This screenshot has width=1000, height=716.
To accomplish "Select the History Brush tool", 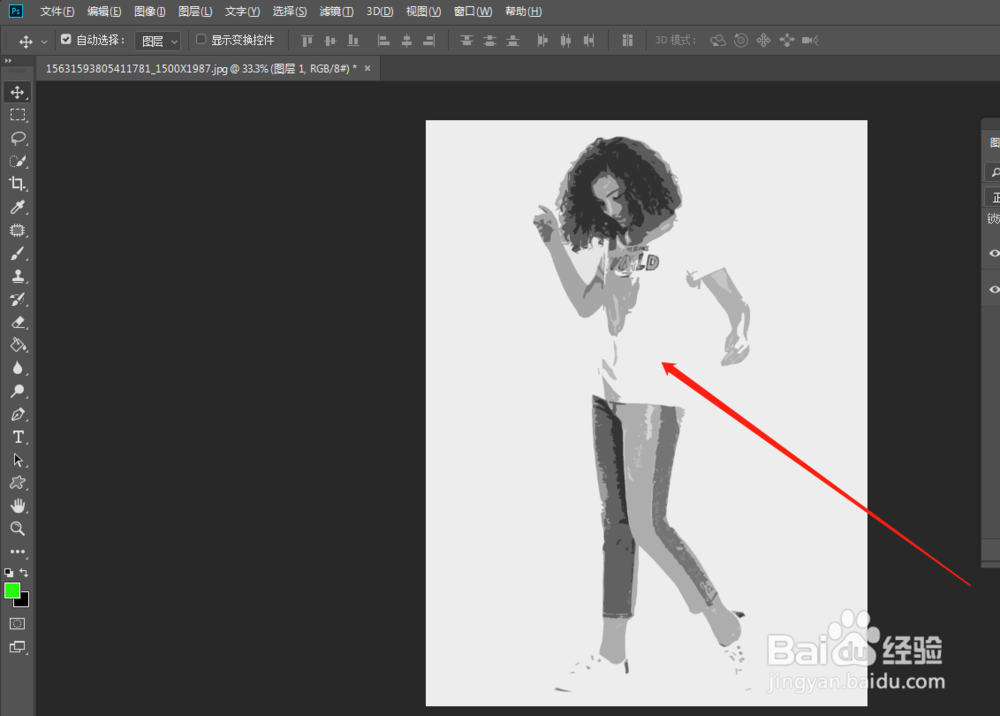I will tap(17, 299).
